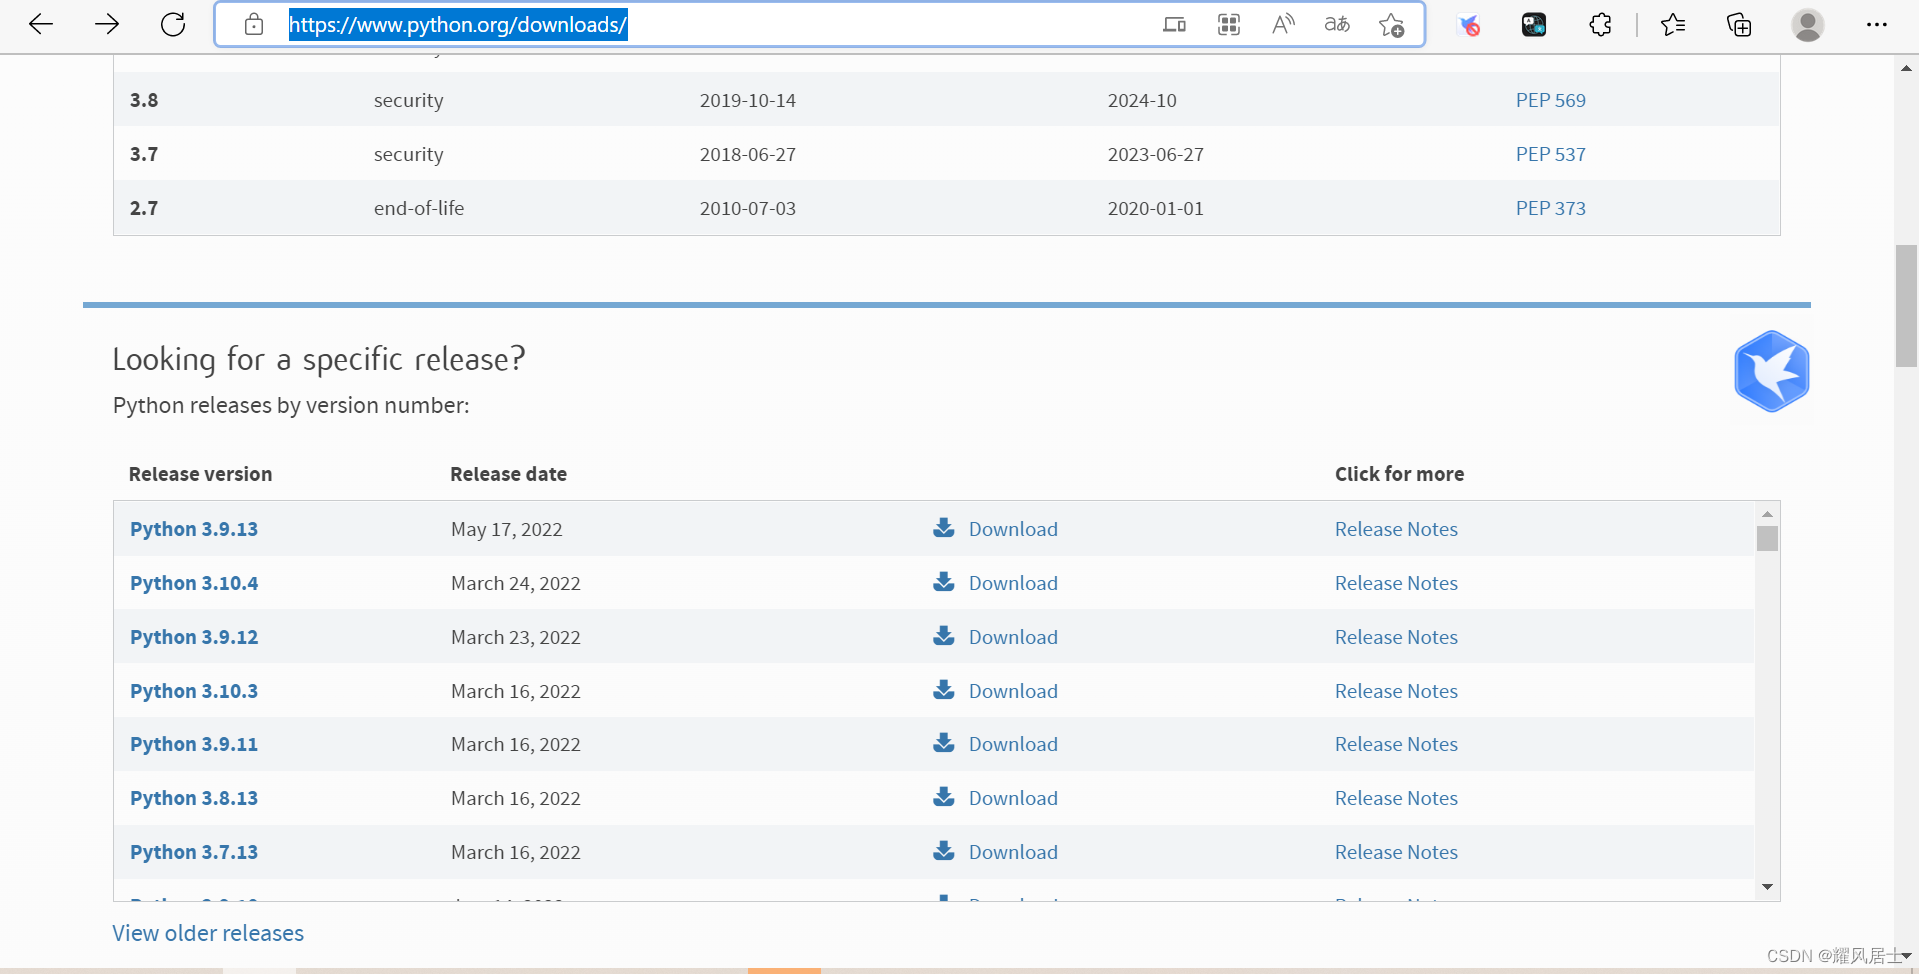Click the end-of-life status for 2.7
Screen dimensions: 1919x974
pyautogui.click(x=419, y=208)
